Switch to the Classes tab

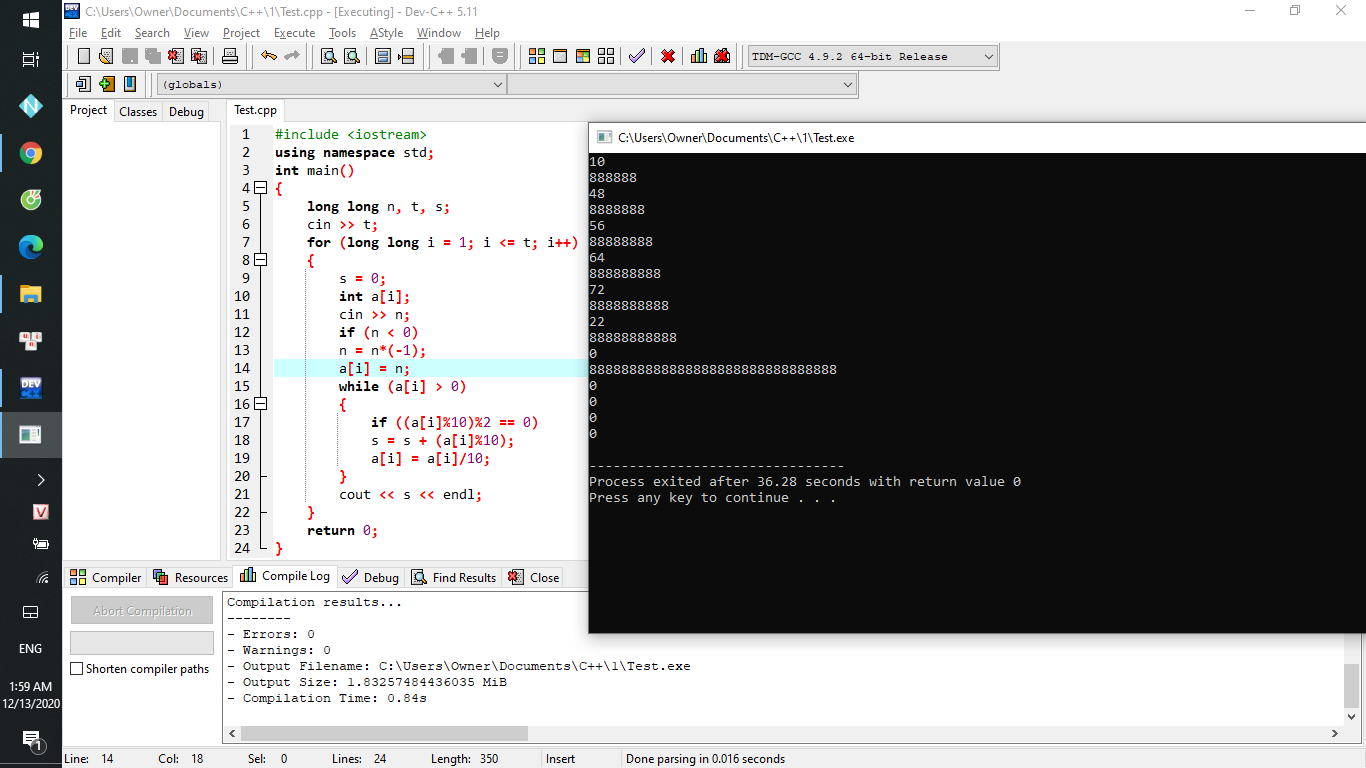click(138, 112)
